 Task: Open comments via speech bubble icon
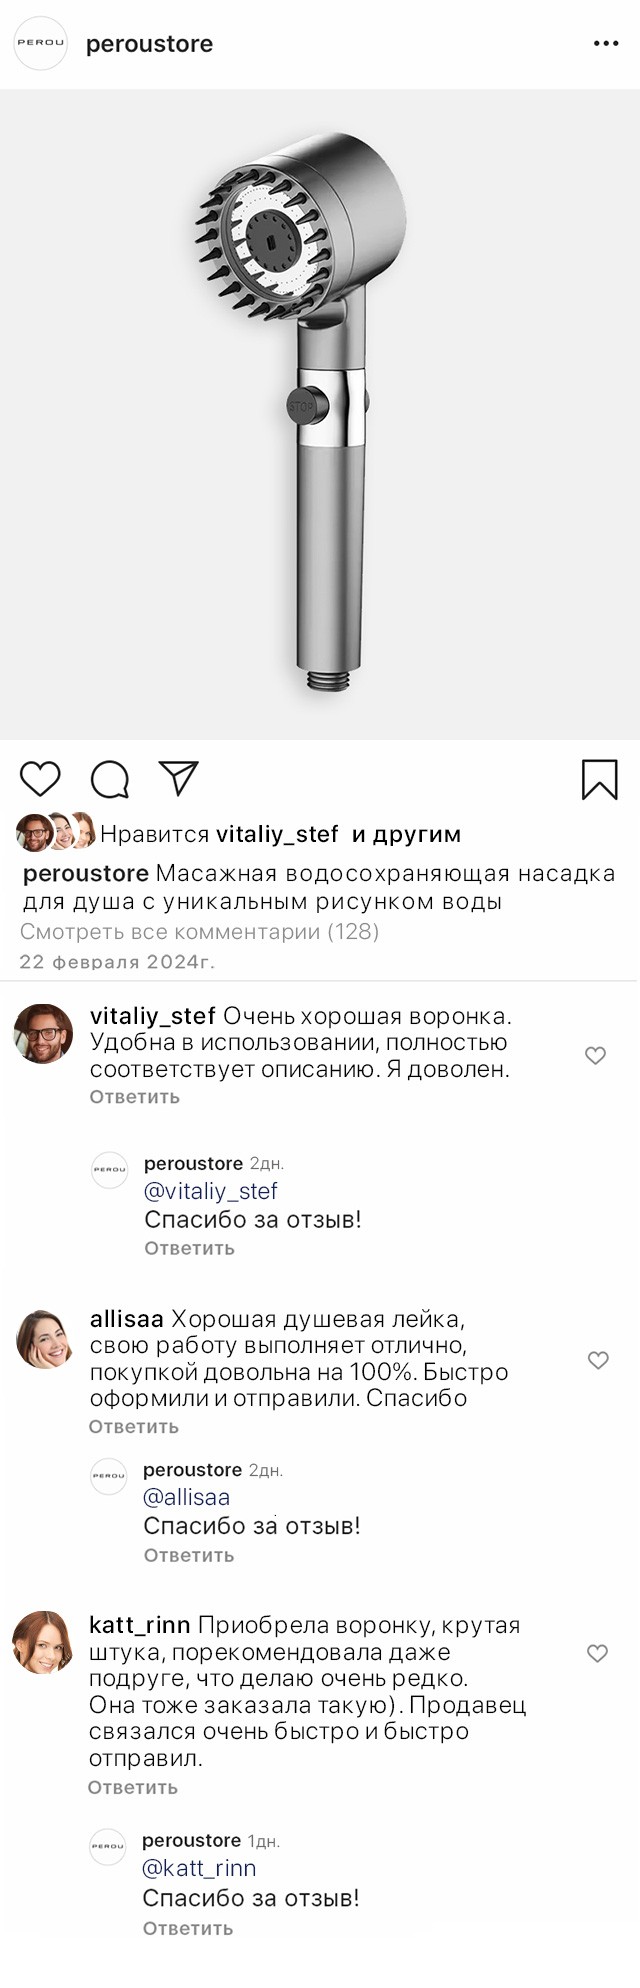110,780
